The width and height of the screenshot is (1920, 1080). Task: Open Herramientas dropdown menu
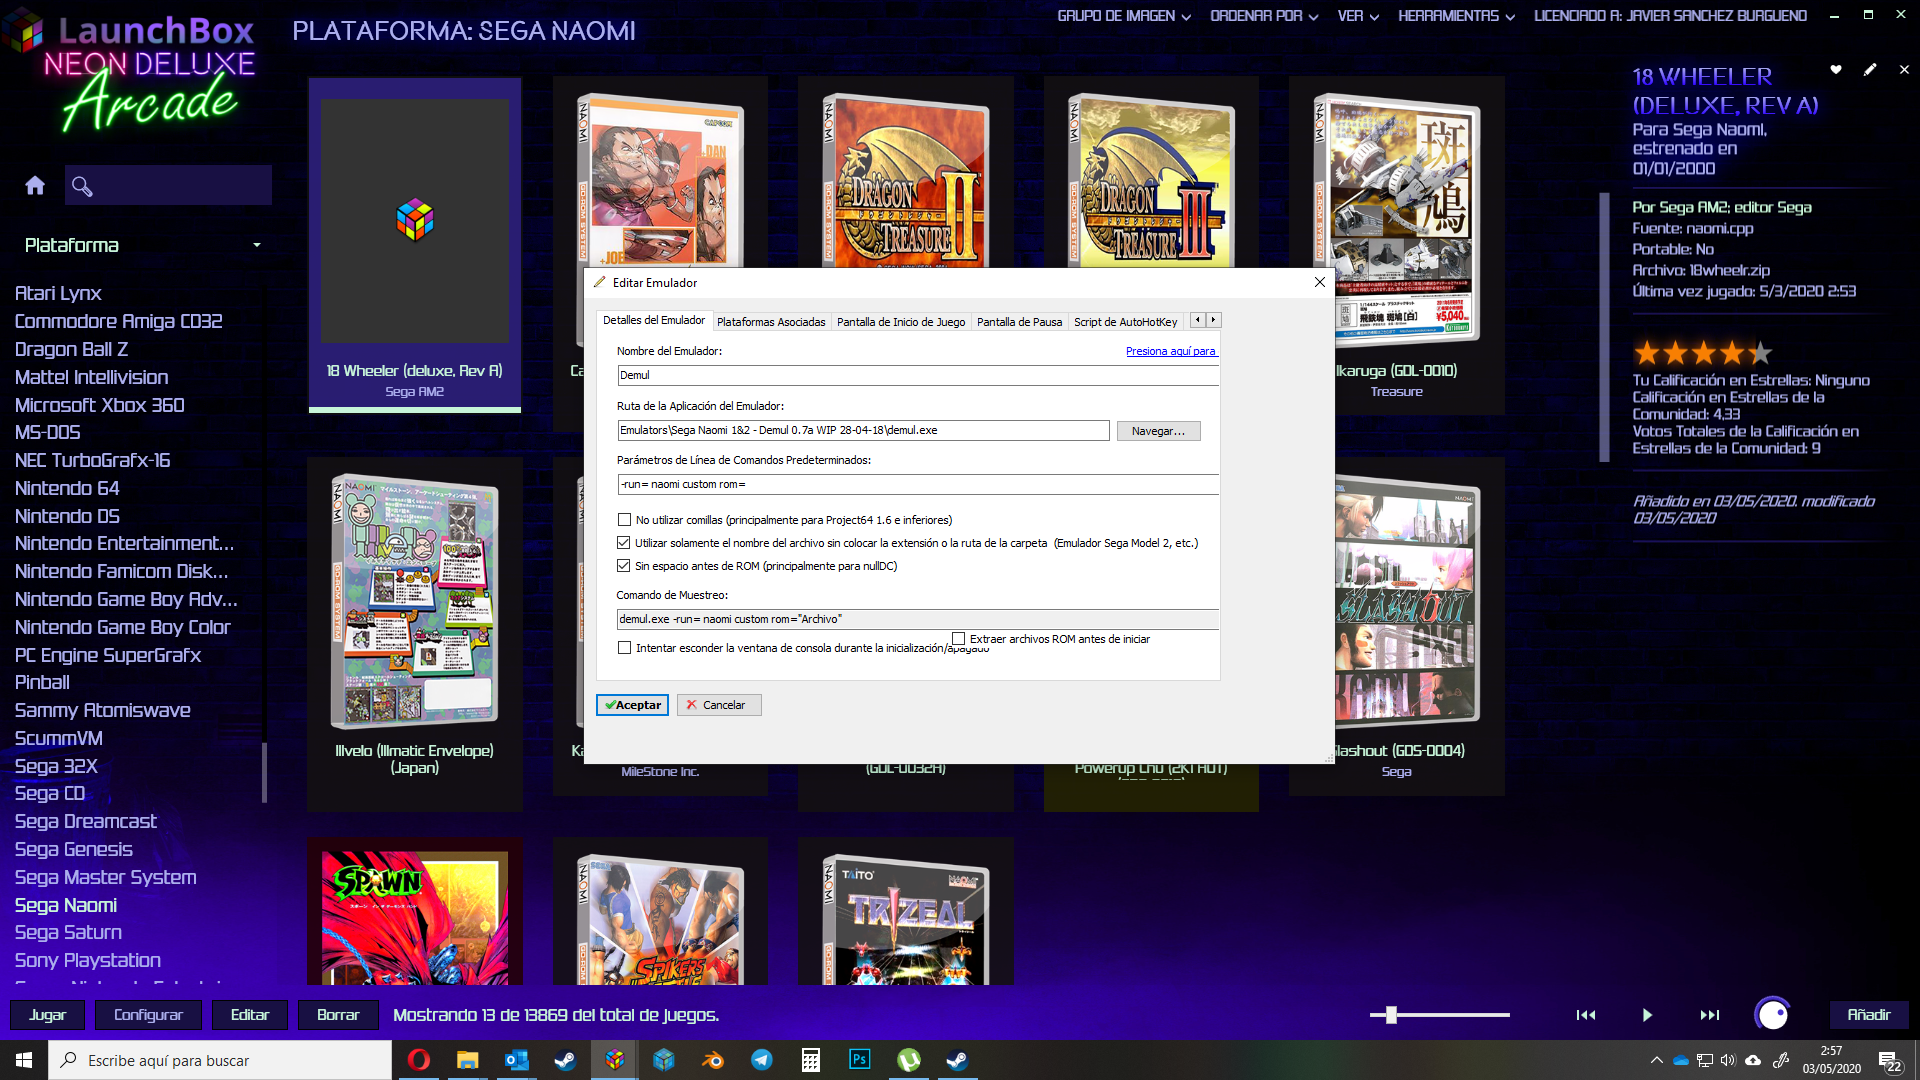(1456, 16)
